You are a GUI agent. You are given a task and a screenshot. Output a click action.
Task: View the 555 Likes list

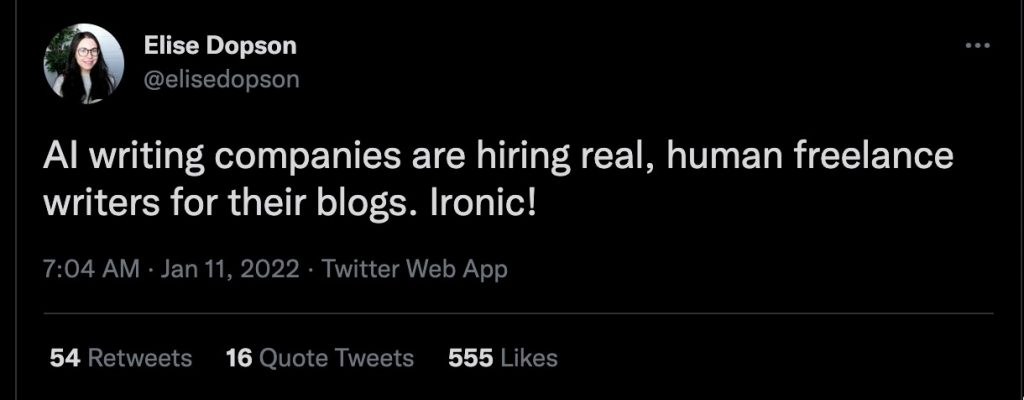coord(503,357)
